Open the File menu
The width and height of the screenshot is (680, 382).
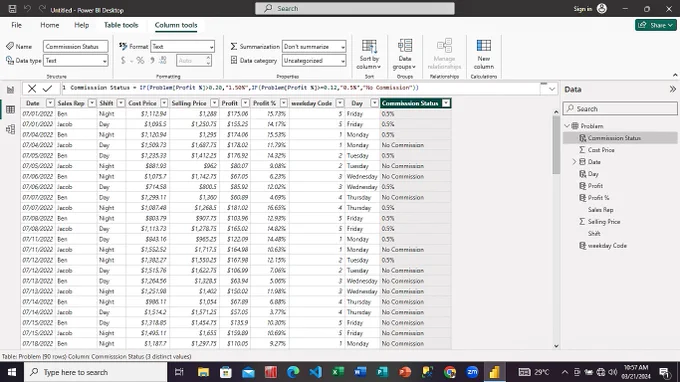click(16, 25)
